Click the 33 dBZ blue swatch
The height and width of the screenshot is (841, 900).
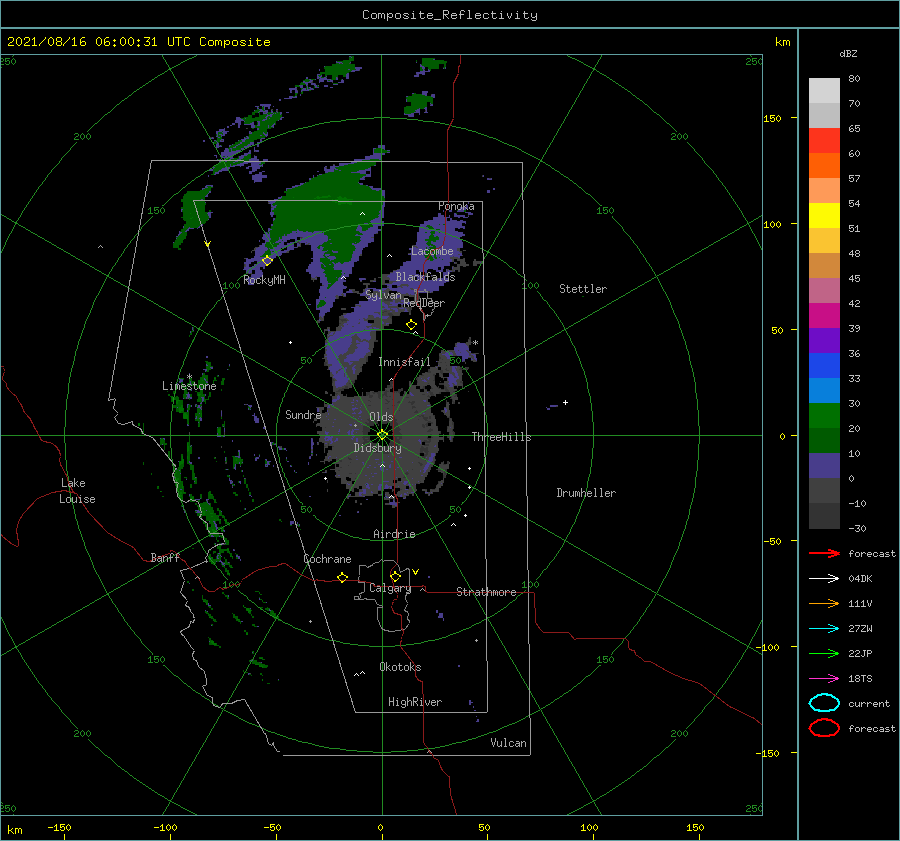pos(824,390)
